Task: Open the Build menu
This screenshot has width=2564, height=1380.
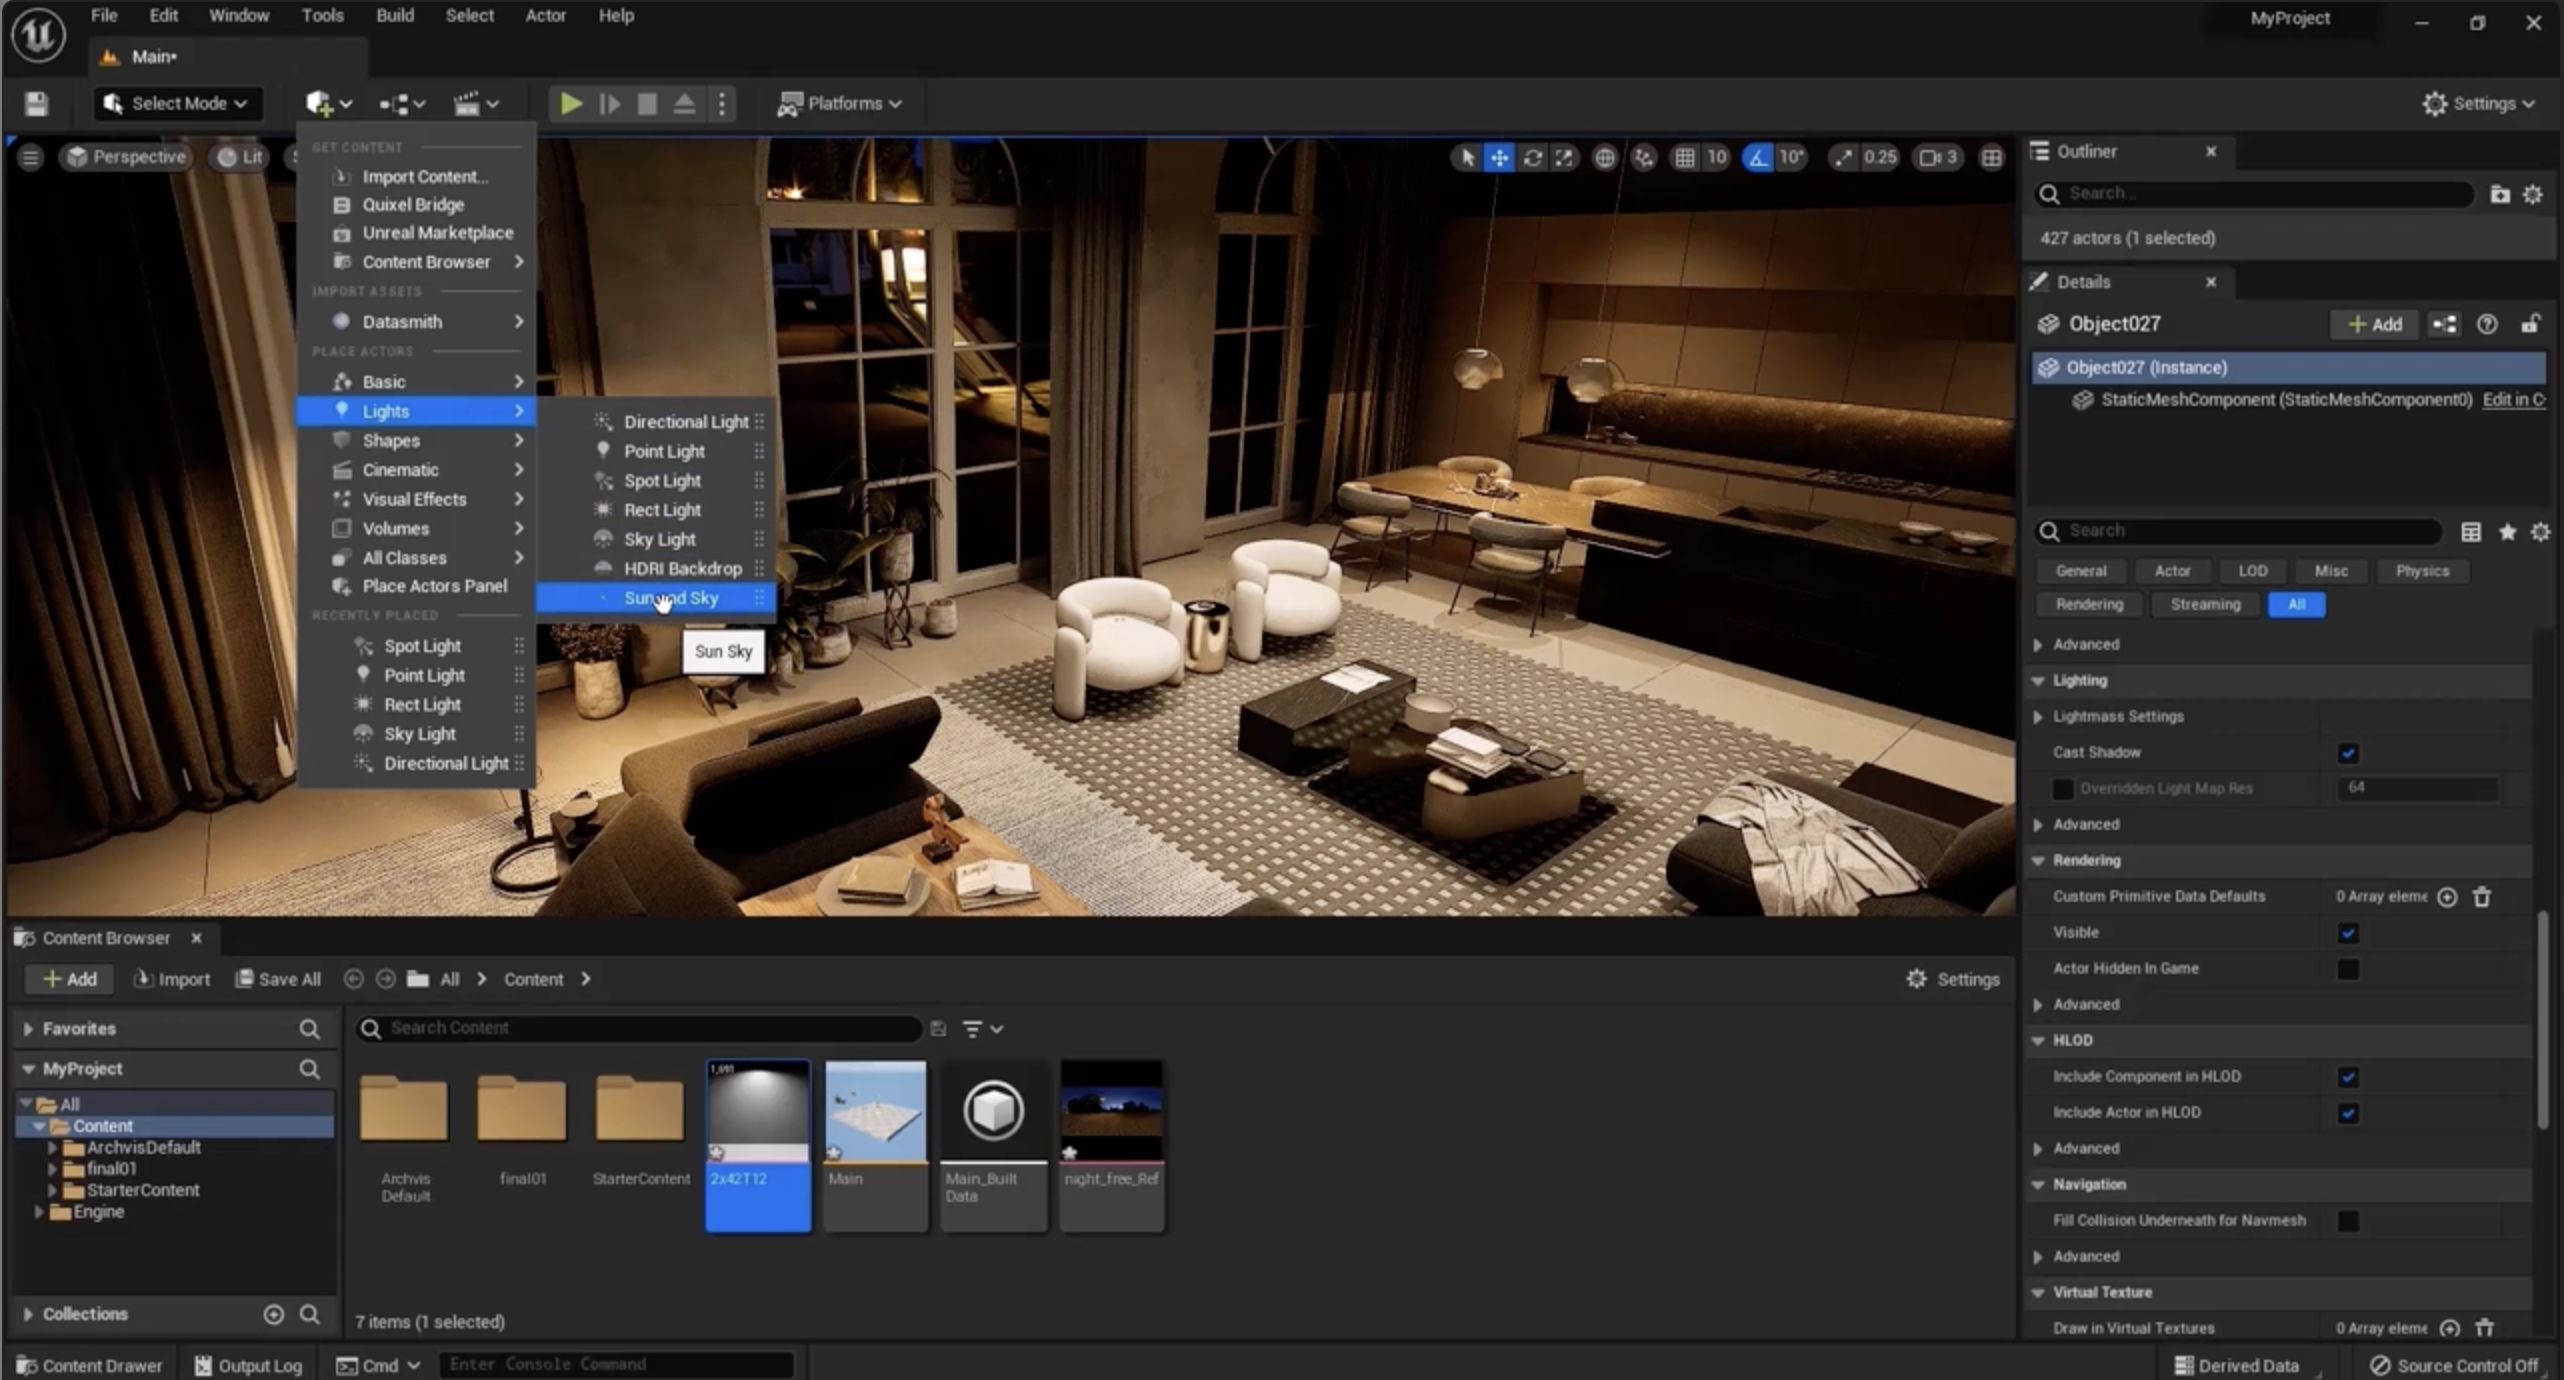Action: pos(394,15)
